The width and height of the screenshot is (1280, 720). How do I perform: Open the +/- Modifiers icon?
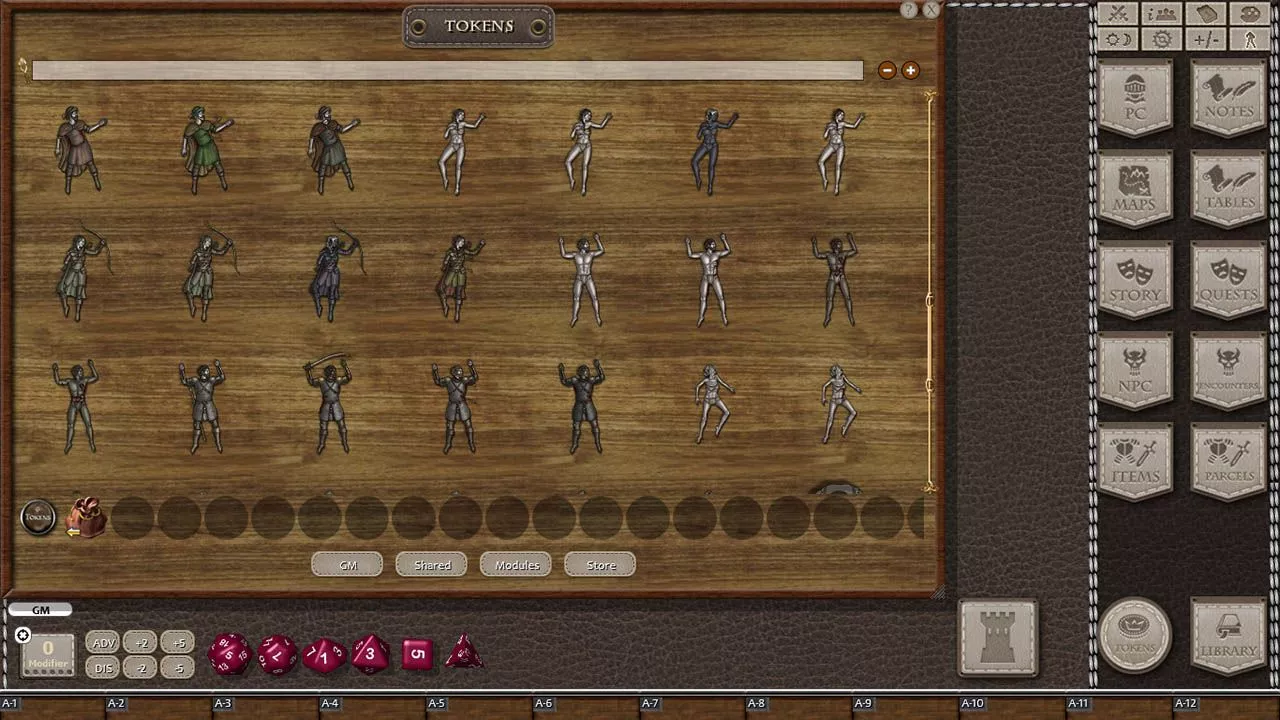click(1206, 40)
